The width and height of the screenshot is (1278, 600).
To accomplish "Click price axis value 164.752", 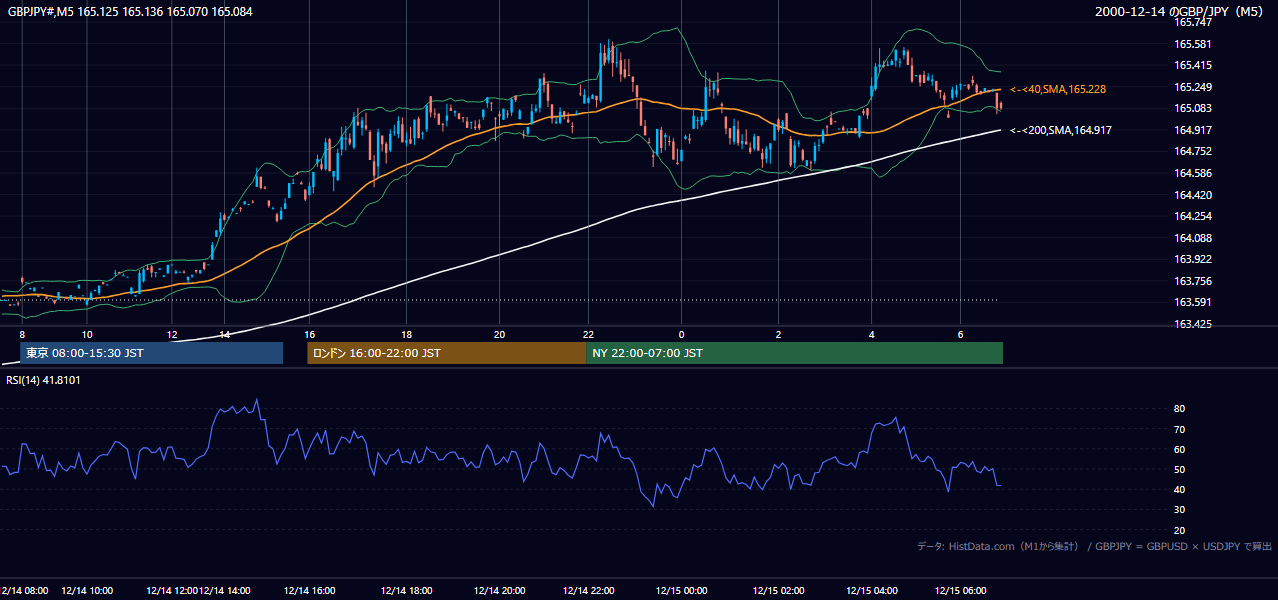I will coord(1192,152).
